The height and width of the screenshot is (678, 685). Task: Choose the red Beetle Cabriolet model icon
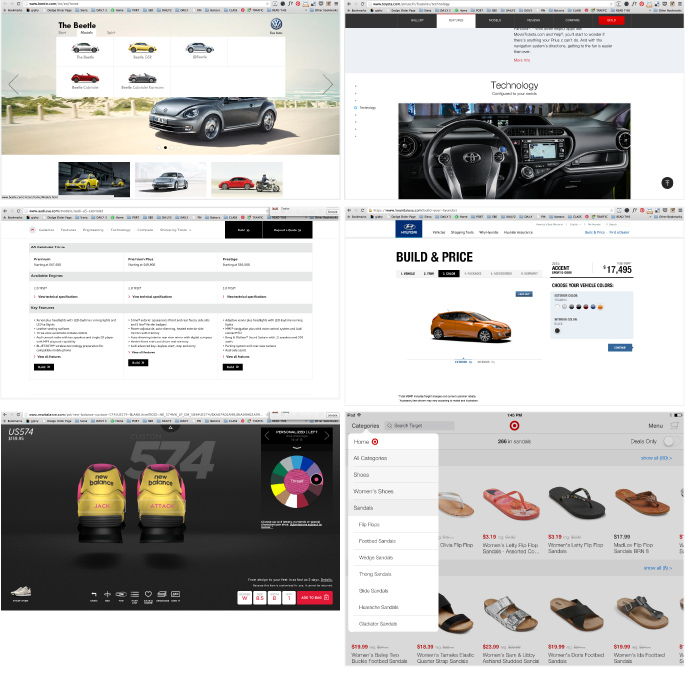point(85,78)
